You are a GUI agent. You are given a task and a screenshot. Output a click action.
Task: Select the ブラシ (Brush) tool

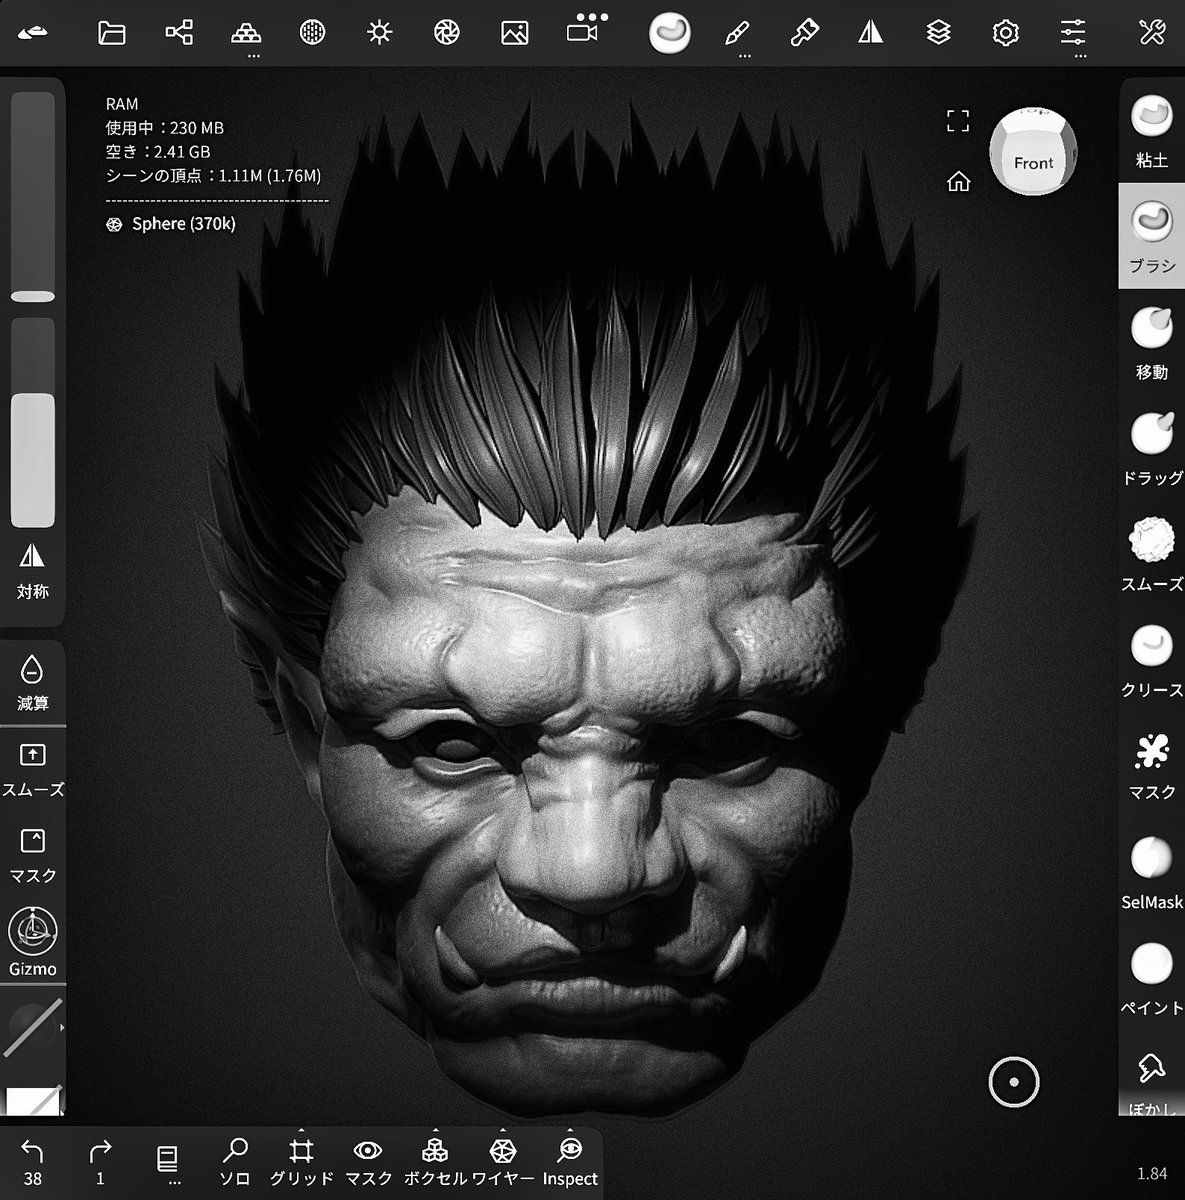click(1152, 236)
